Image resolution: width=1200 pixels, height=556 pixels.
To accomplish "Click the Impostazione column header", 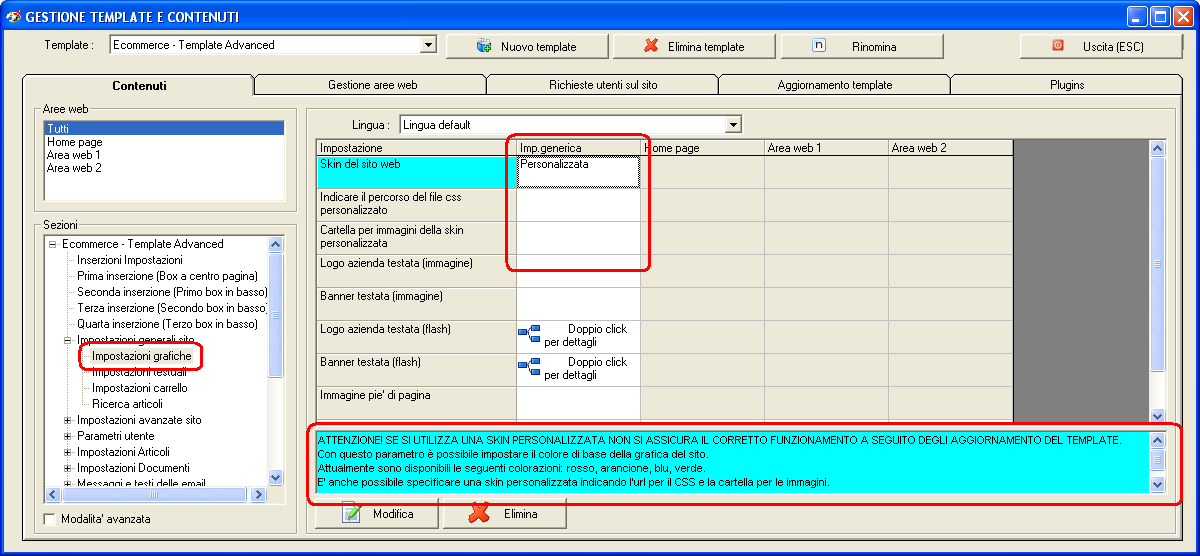I will click(x=416, y=148).
